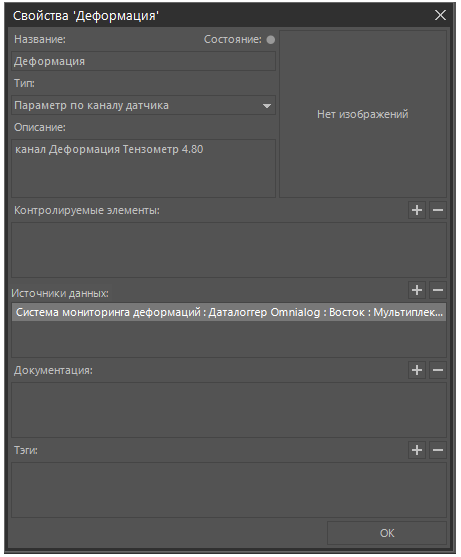Viewport: 461px width, 557px height.
Task: Click inside the Описание text area
Action: [x=143, y=168]
